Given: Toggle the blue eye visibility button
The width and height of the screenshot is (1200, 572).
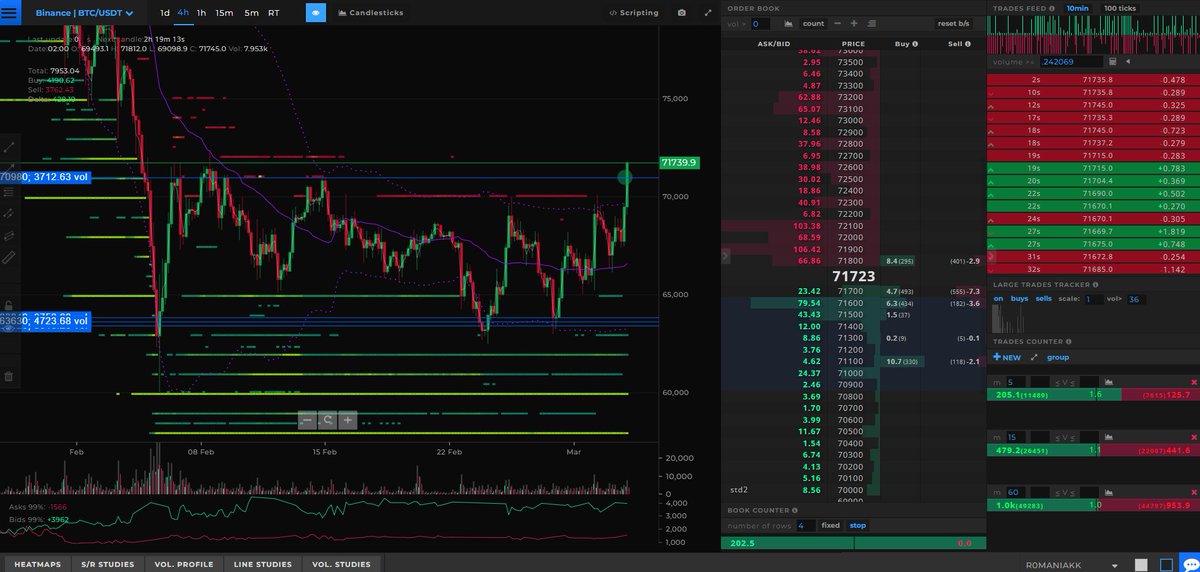Looking at the screenshot, I should point(315,13).
